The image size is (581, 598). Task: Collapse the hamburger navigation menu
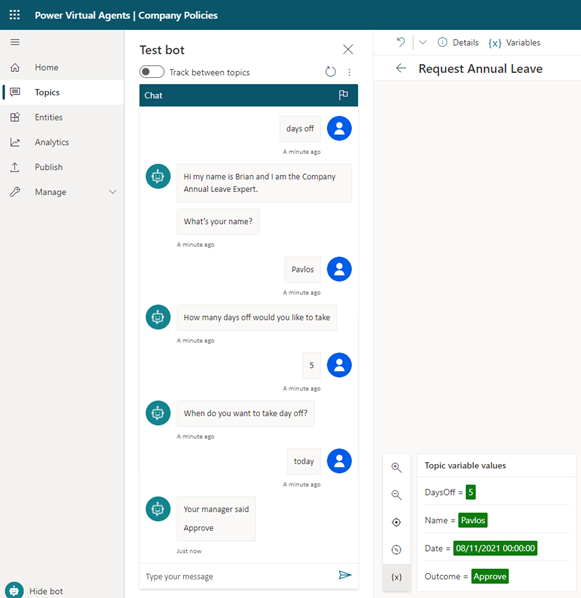pyautogui.click(x=15, y=42)
